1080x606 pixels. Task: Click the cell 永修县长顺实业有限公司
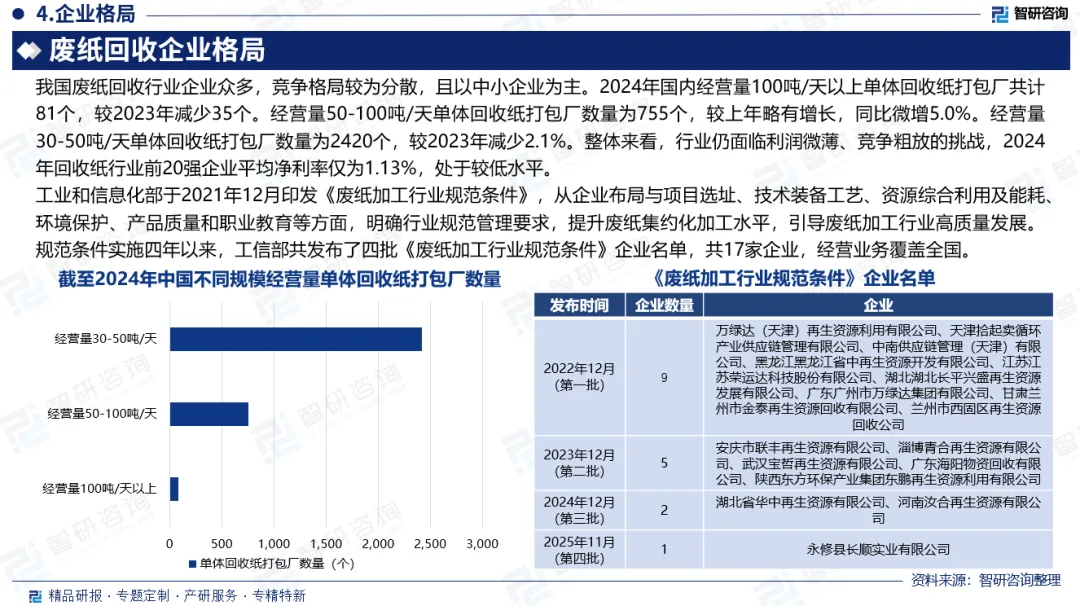(x=878, y=550)
